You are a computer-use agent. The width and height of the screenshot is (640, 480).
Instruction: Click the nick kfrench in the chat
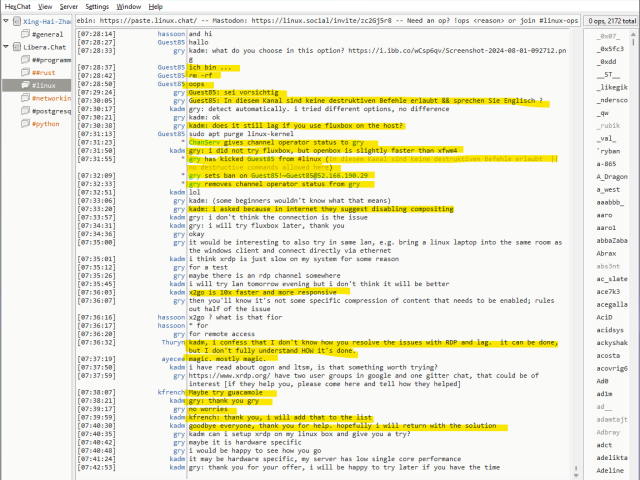pyautogui.click(x=171, y=392)
